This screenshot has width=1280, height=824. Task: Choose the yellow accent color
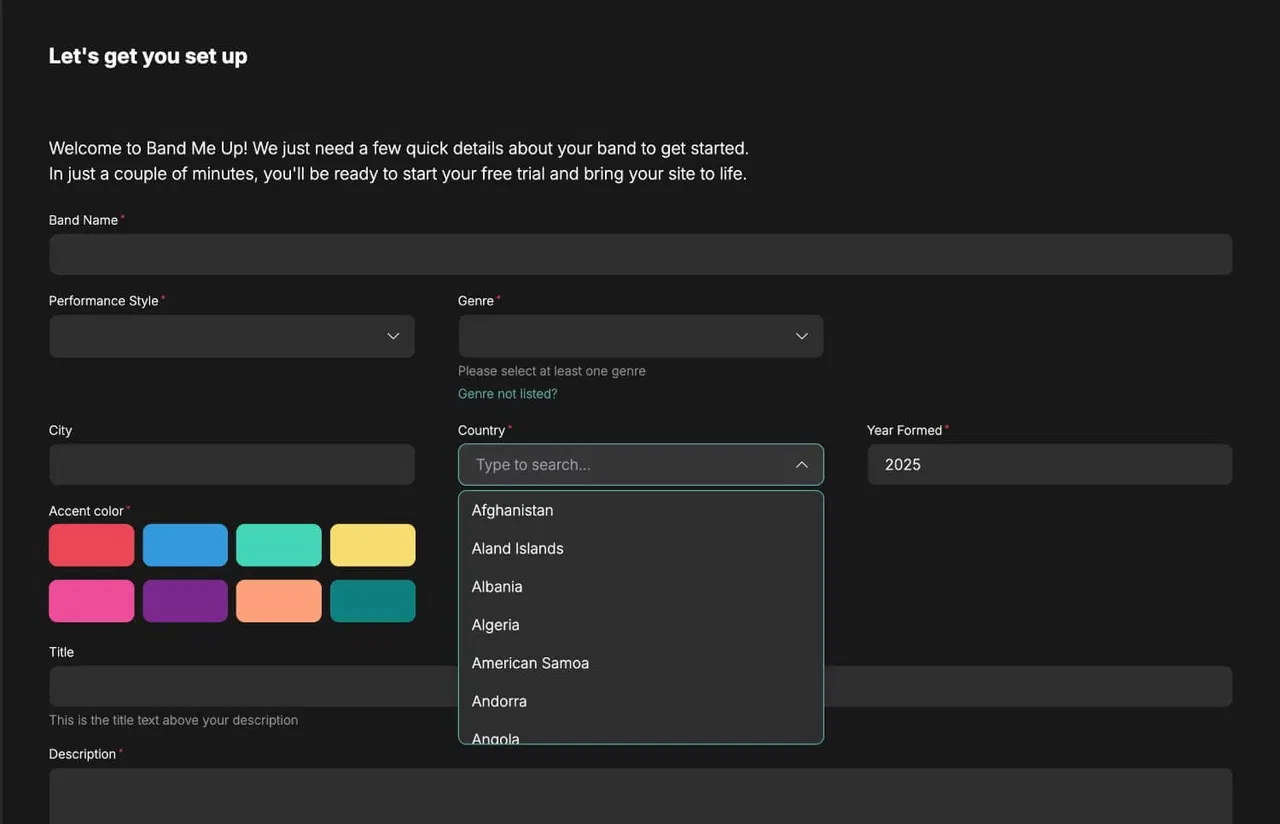point(372,545)
